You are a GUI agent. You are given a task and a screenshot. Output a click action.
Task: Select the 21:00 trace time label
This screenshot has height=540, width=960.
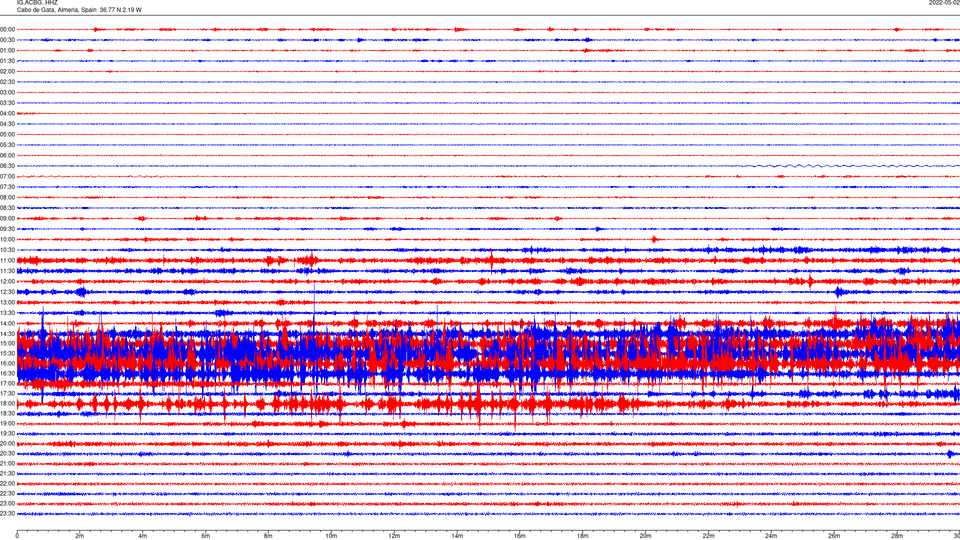[7, 463]
